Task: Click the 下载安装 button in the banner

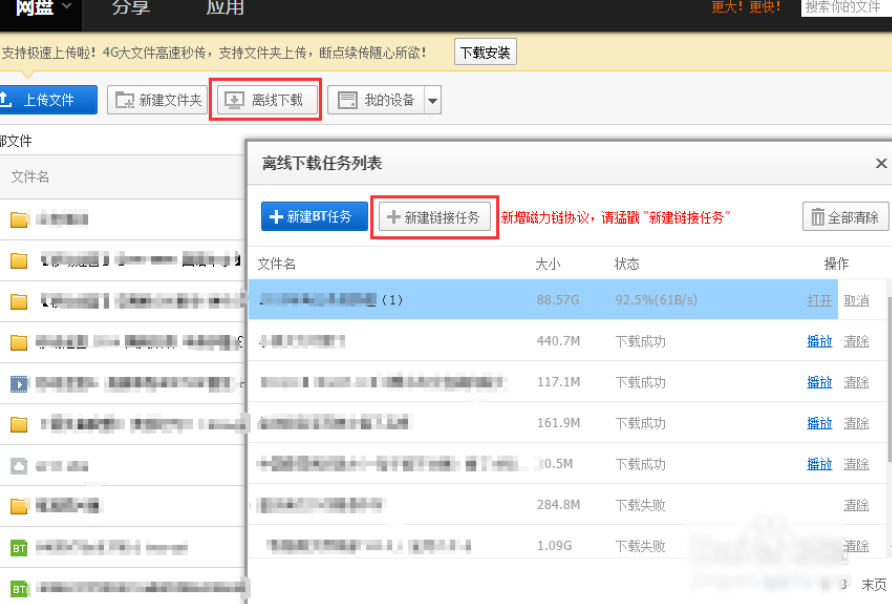Action: [x=485, y=52]
